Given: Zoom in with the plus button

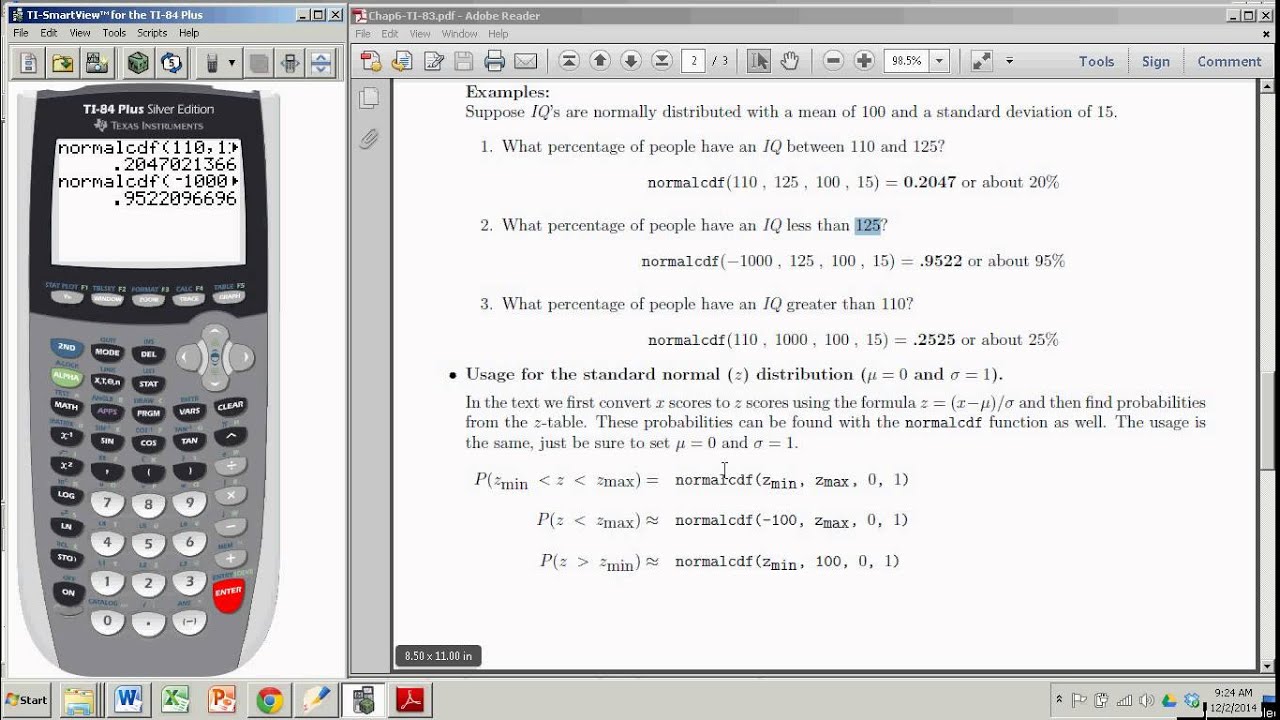Looking at the screenshot, I should (864, 61).
